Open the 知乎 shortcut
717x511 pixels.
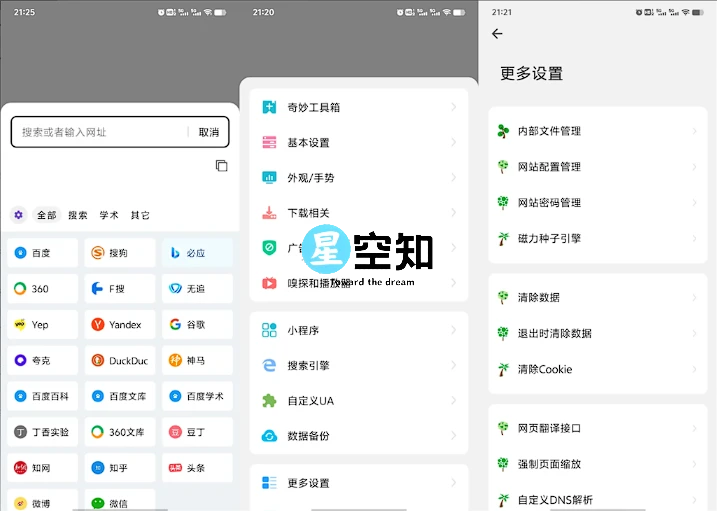(x=120, y=468)
